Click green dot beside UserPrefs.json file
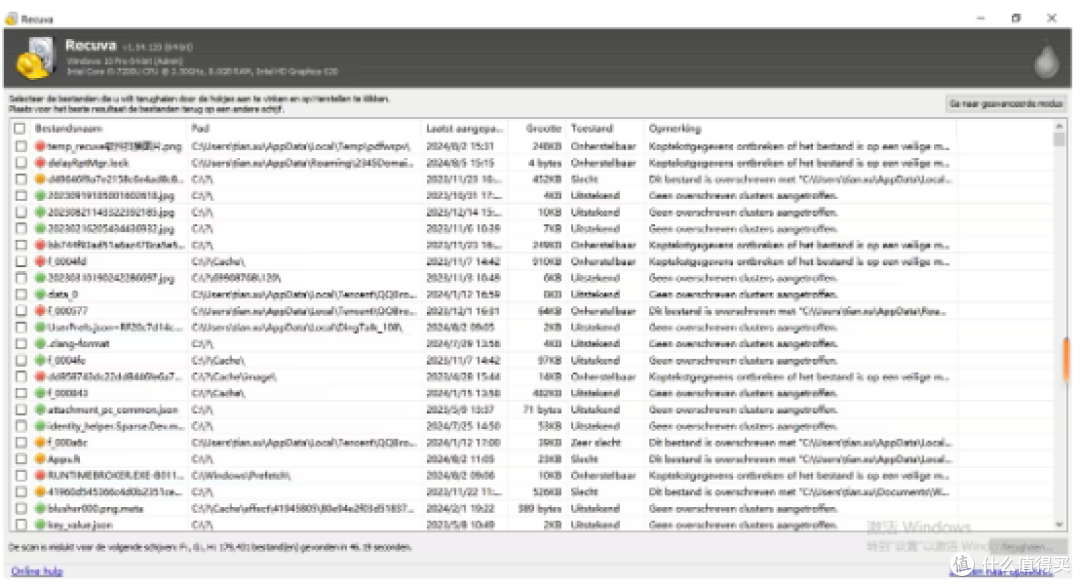 tap(41, 327)
